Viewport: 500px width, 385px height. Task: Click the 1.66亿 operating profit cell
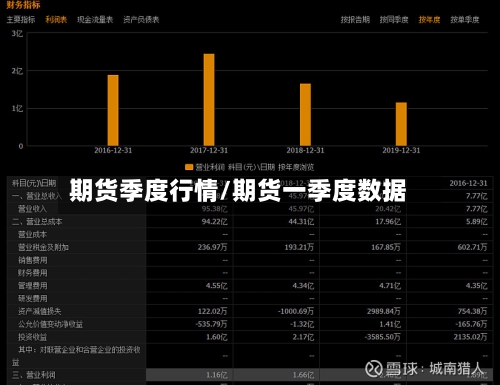pyautogui.click(x=303, y=375)
